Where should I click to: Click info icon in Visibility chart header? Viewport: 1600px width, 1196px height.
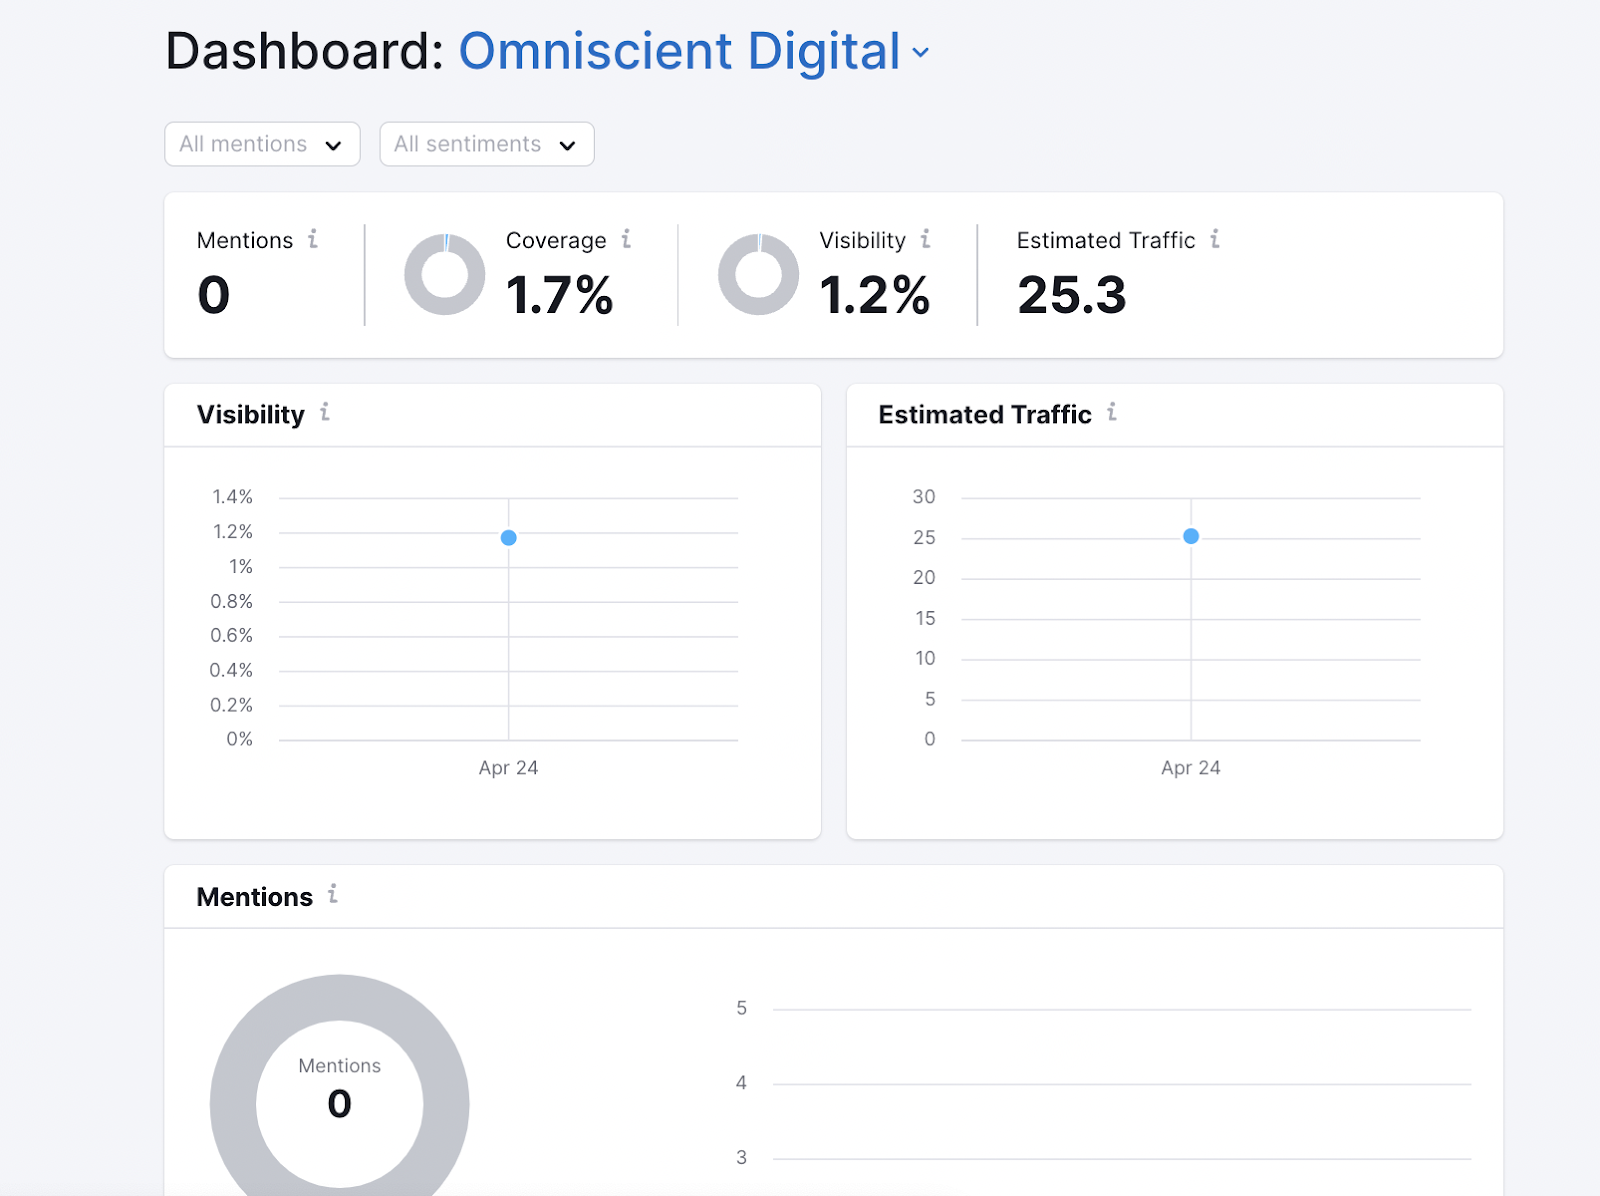[x=325, y=412]
